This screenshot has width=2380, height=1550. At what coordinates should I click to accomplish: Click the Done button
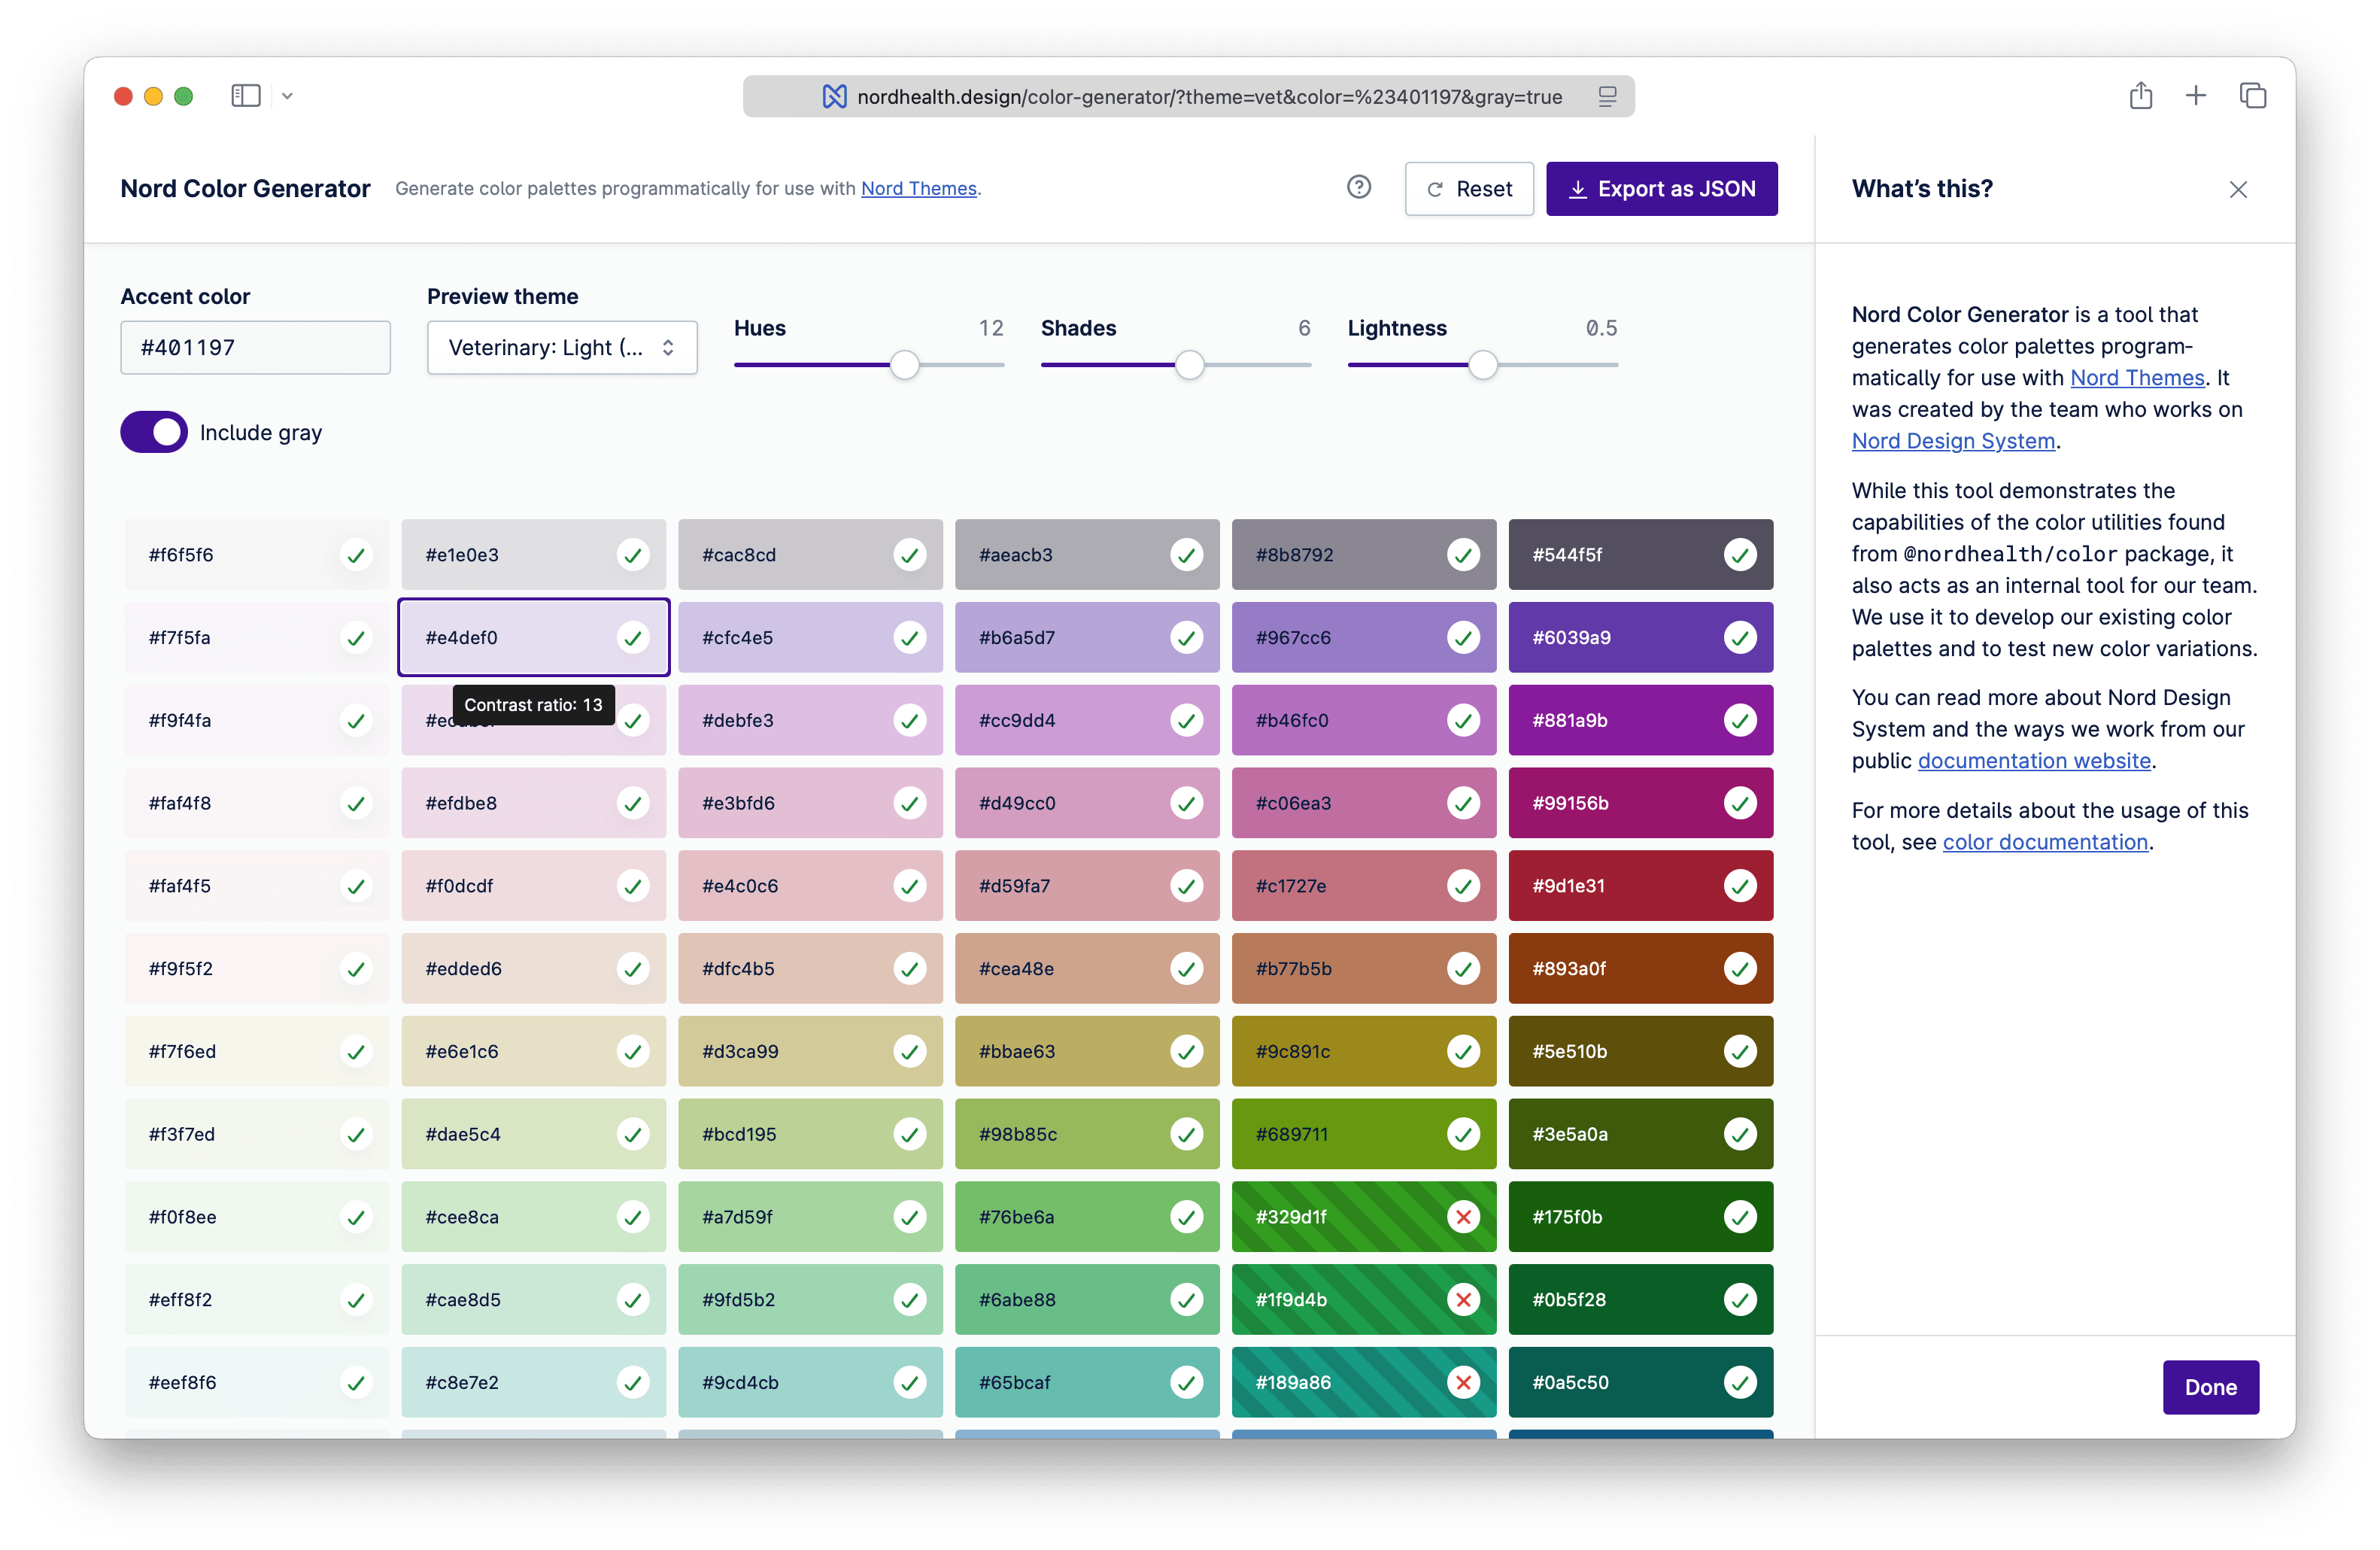pos(2210,1387)
